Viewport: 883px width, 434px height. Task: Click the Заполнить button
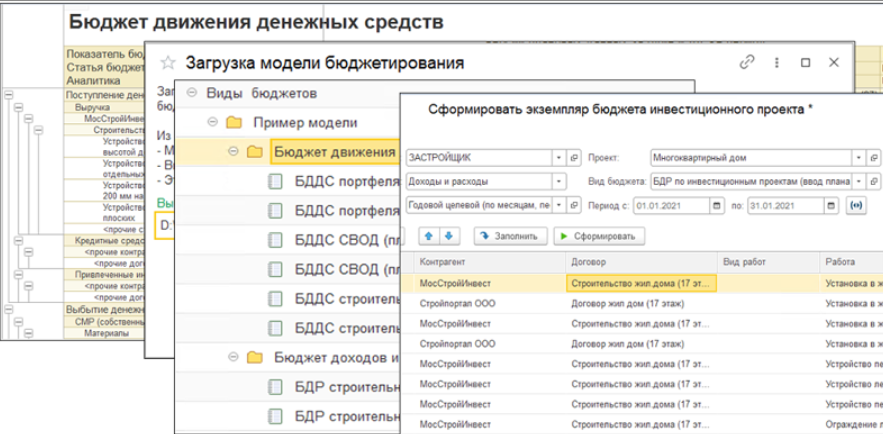(510, 236)
